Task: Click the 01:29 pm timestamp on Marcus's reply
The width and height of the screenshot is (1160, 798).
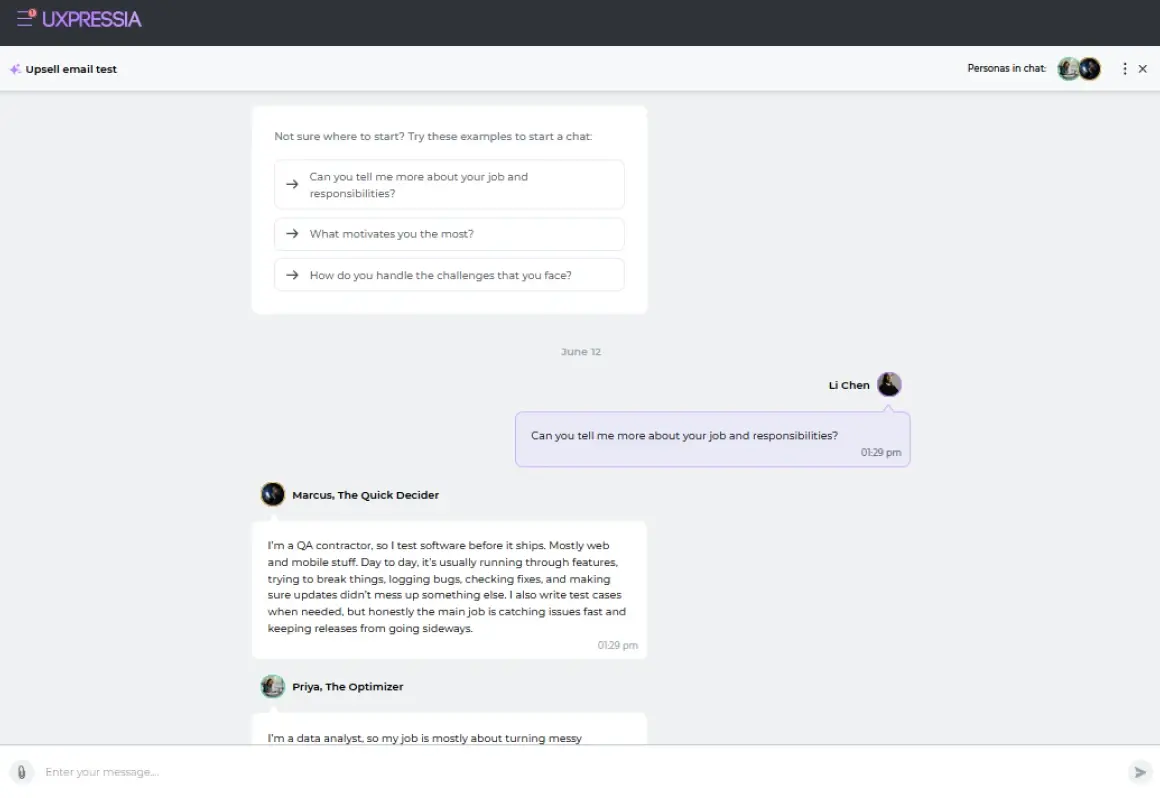Action: point(618,646)
